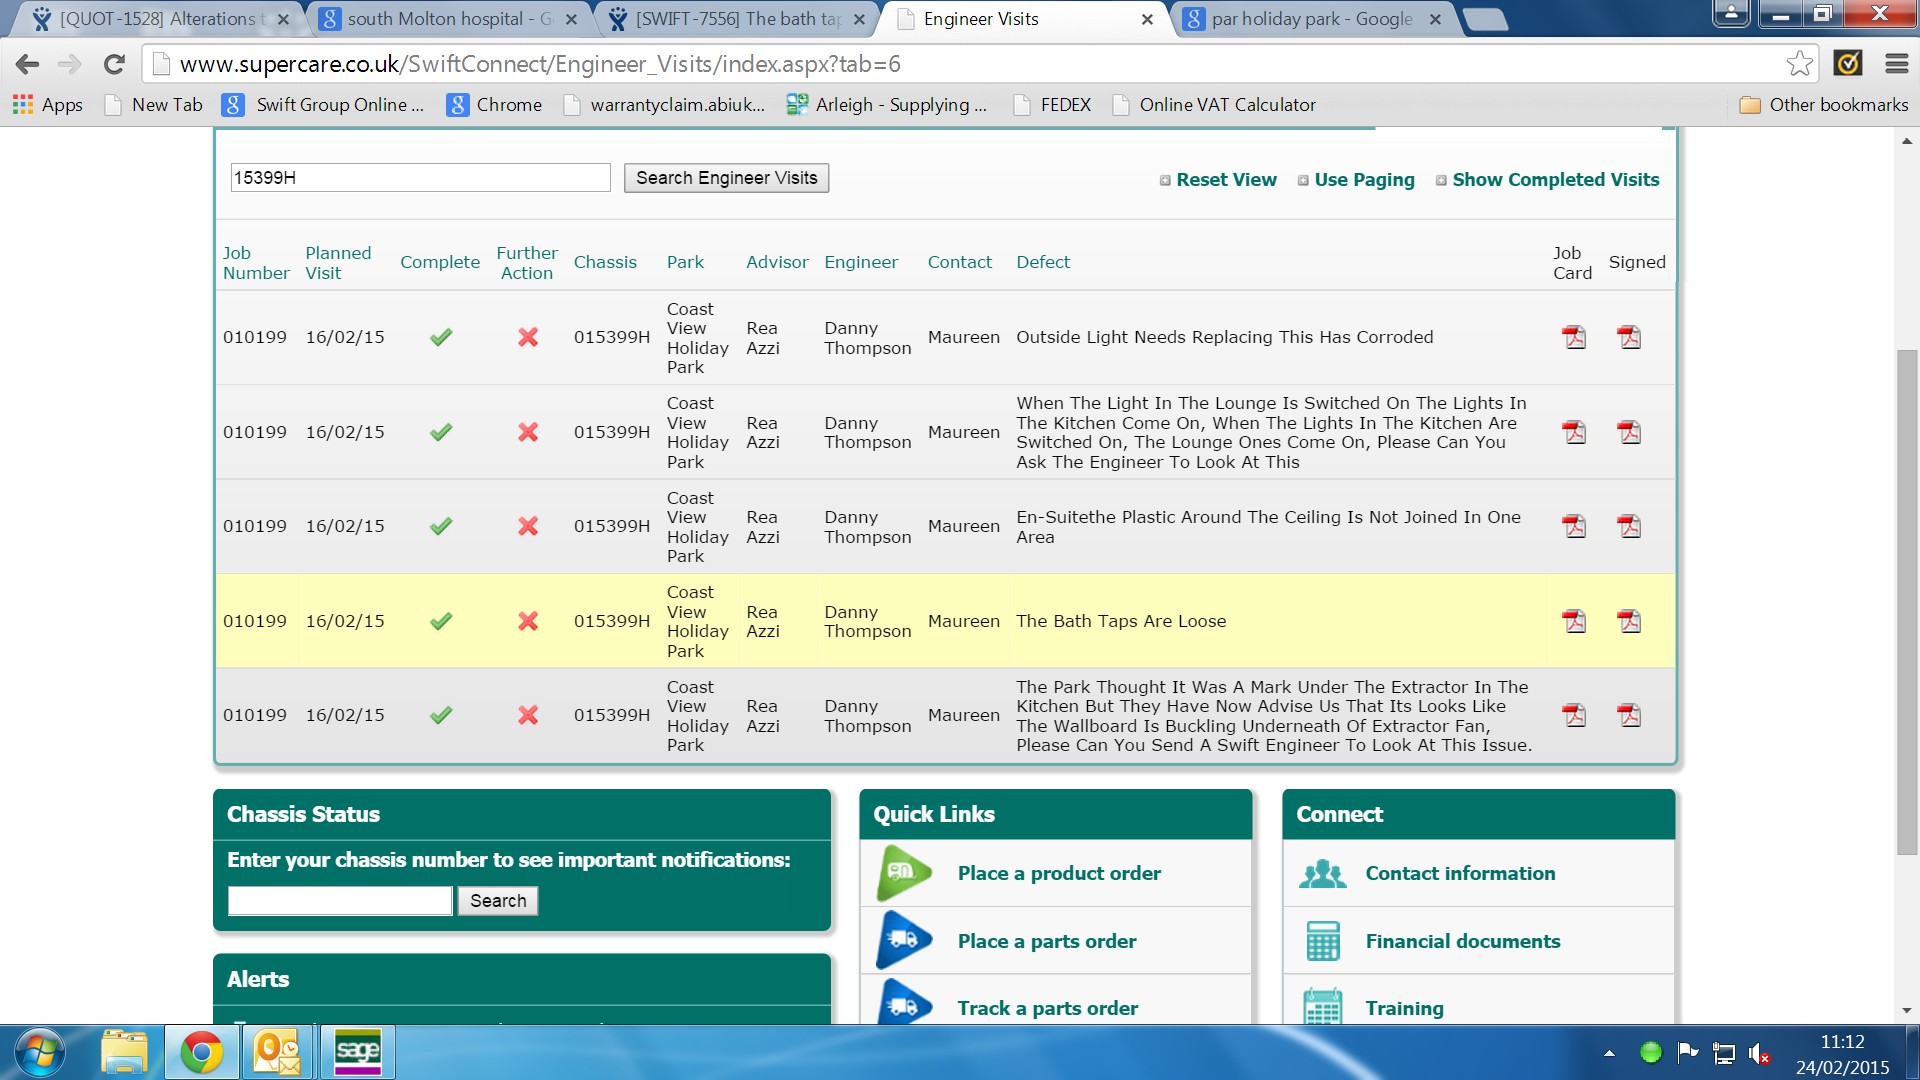
Task: Toggle the Use Paging option
Action: coord(1364,180)
